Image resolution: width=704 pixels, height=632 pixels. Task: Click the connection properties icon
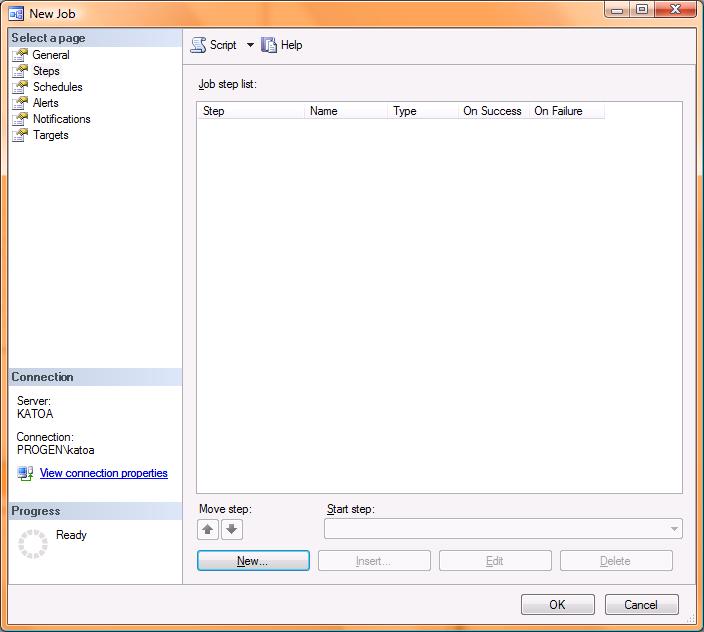click(25, 473)
